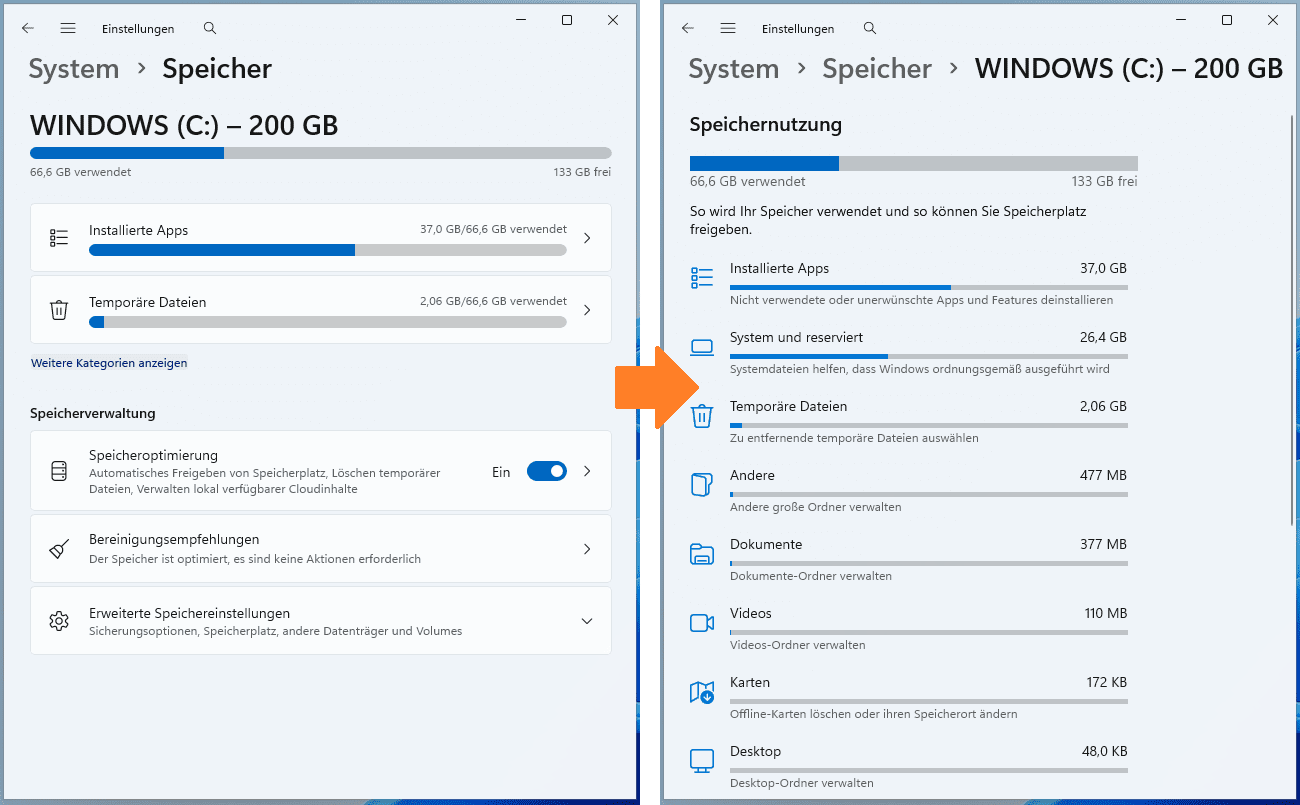Click Dokumente folder icon
Viewport: 1300px width, 805px height.
point(702,554)
